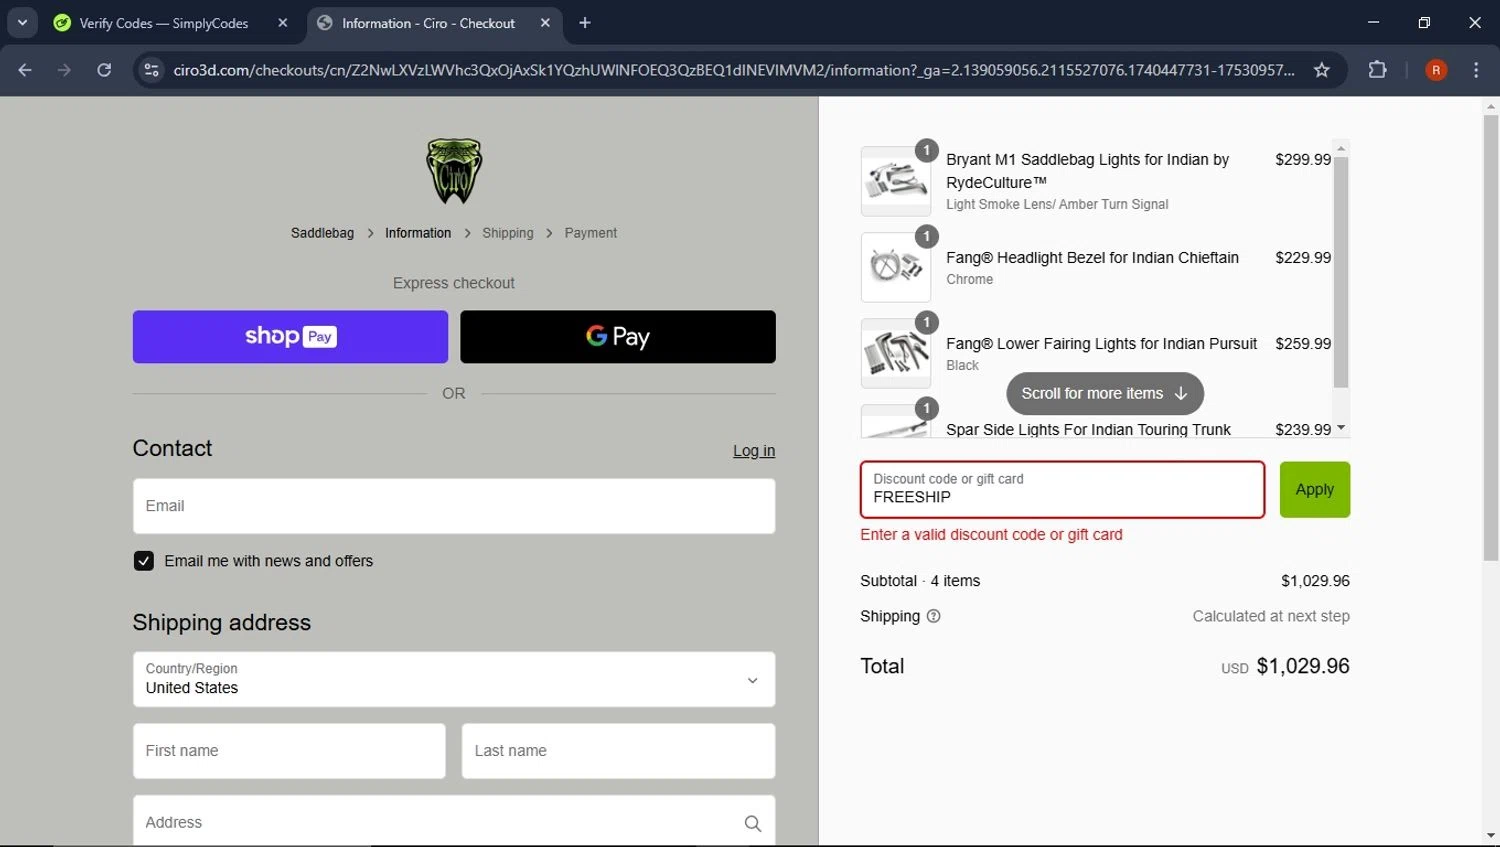This screenshot has height=847, width=1500.
Task: Click the order list scroll down arrow
Action: pyautogui.click(x=1341, y=428)
